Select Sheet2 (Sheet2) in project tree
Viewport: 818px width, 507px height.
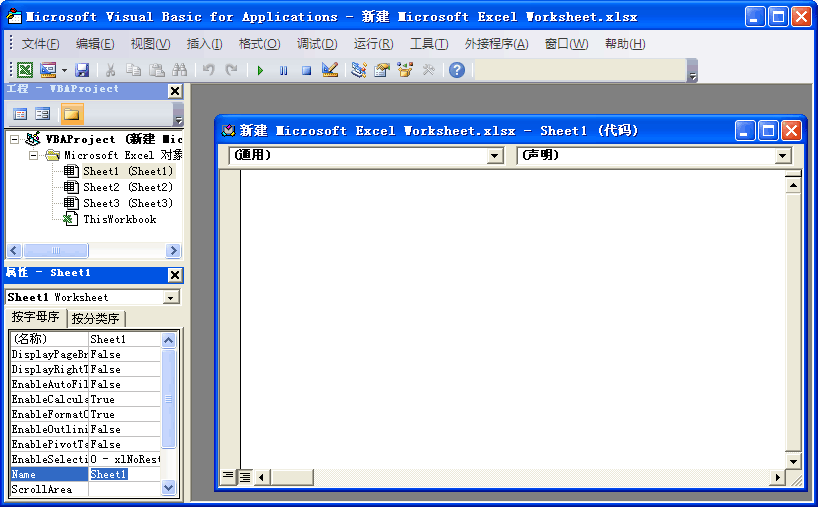[x=127, y=187]
